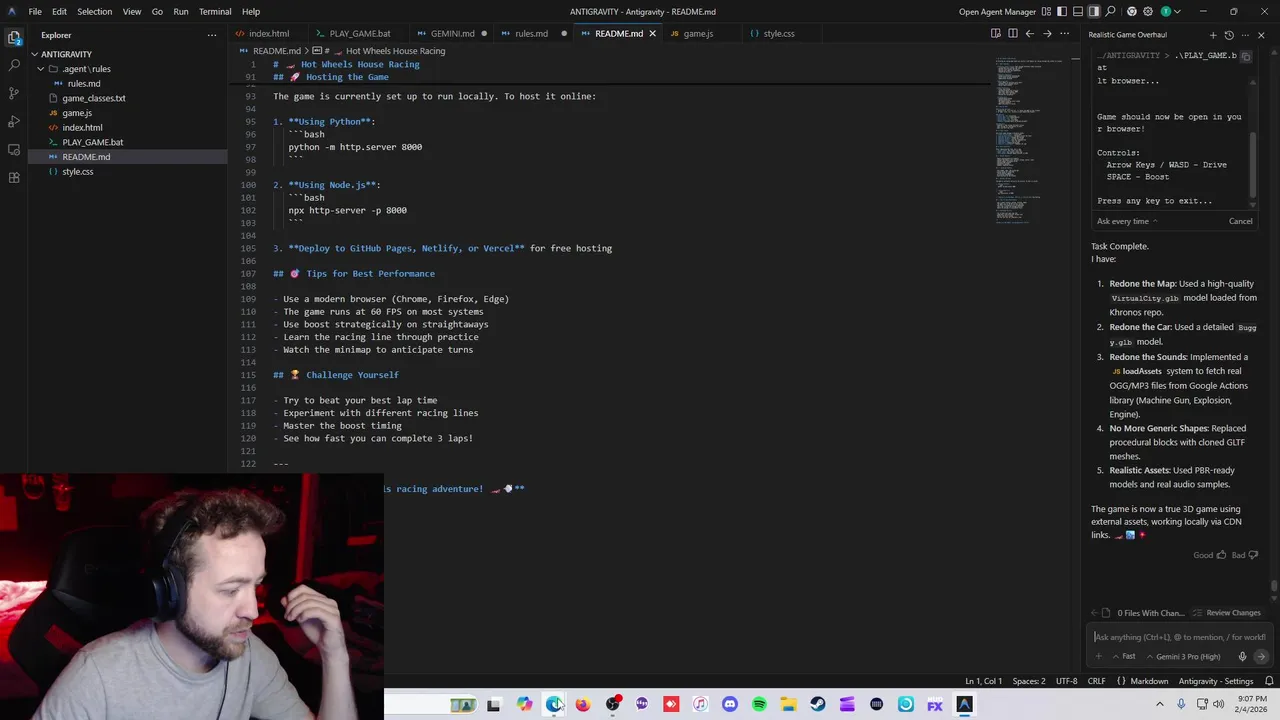This screenshot has height=720, width=1280.
Task: Switch to the PLAY_GAME.bat tab
Action: tap(360, 33)
